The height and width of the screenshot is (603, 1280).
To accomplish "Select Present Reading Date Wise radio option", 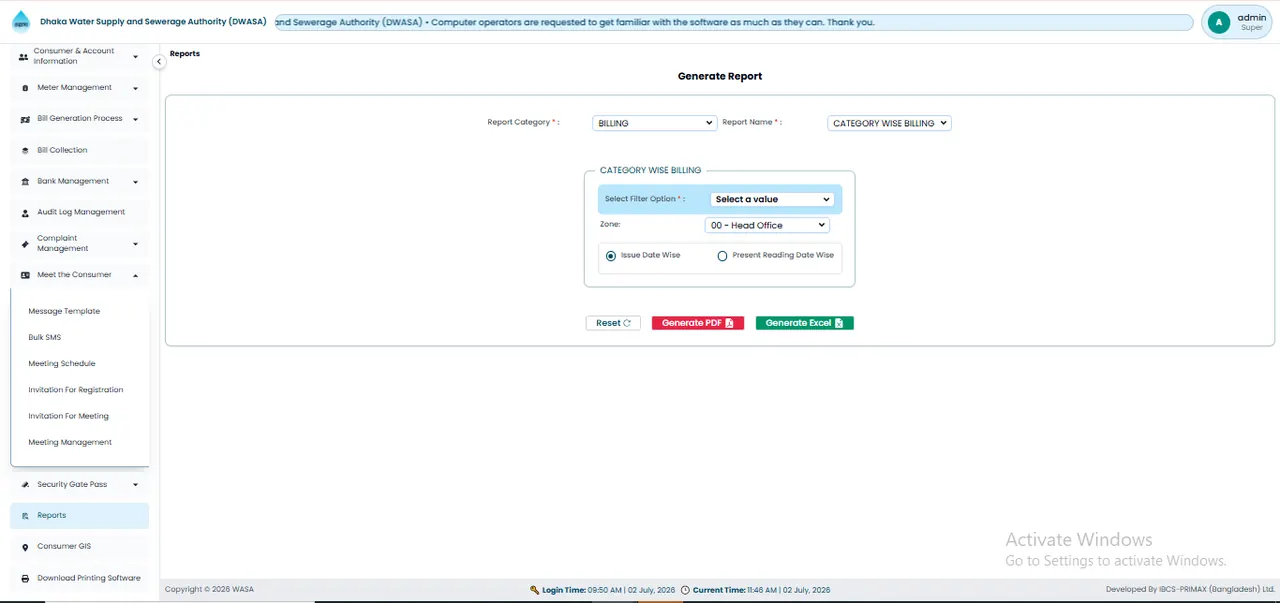I will click(723, 256).
